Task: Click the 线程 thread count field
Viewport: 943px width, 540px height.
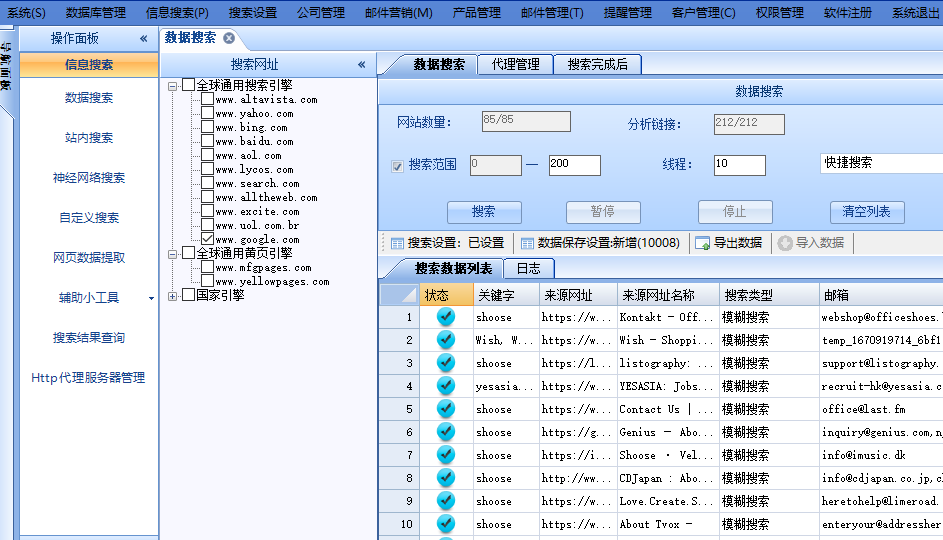Action: click(739, 165)
